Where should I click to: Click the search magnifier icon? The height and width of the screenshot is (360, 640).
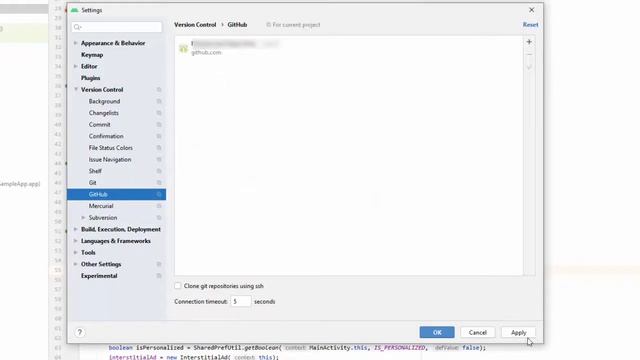click(x=78, y=27)
